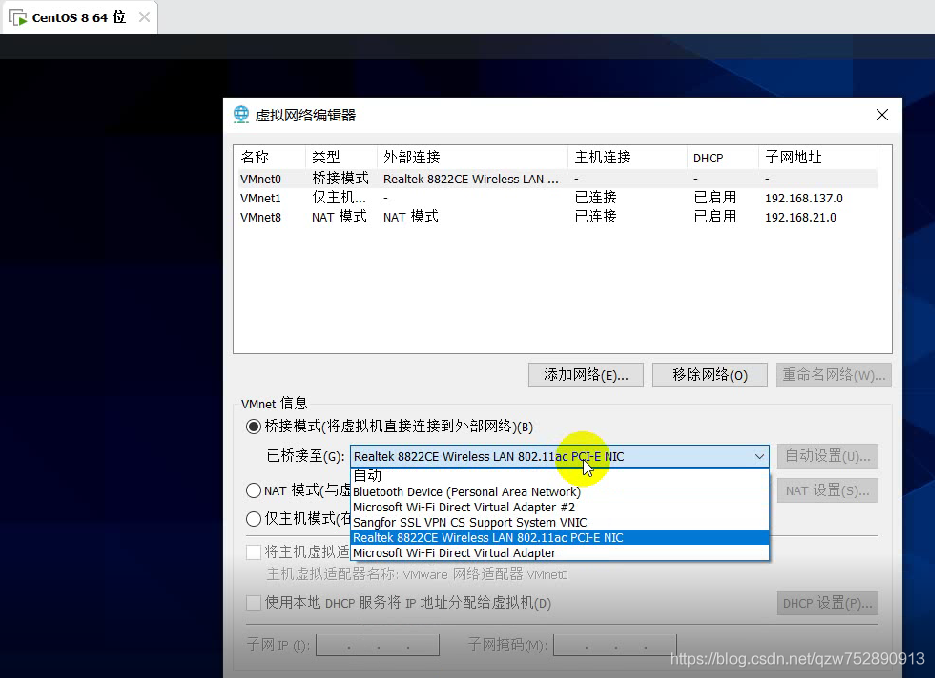Choose highlighted Realtek 8822CE entry in list

560,537
